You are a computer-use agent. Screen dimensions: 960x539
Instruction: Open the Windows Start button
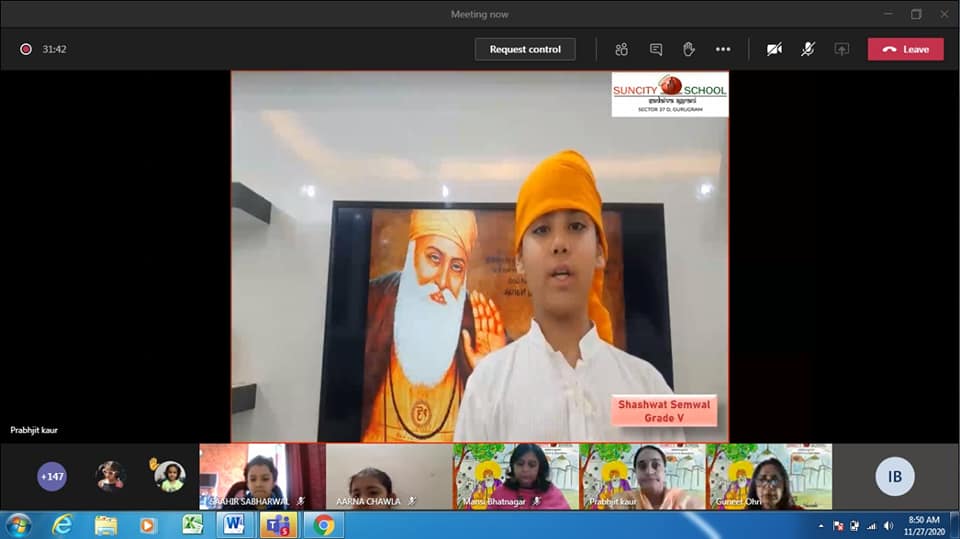pyautogui.click(x=18, y=525)
